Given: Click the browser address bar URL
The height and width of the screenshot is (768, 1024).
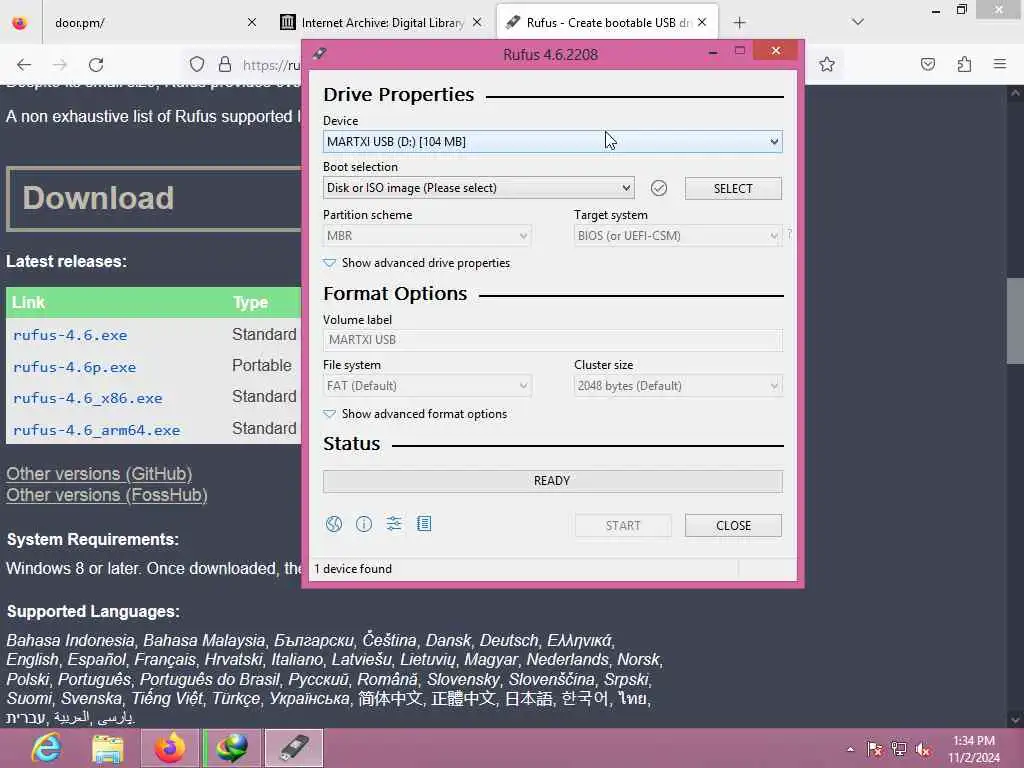Looking at the screenshot, I should coord(271,65).
